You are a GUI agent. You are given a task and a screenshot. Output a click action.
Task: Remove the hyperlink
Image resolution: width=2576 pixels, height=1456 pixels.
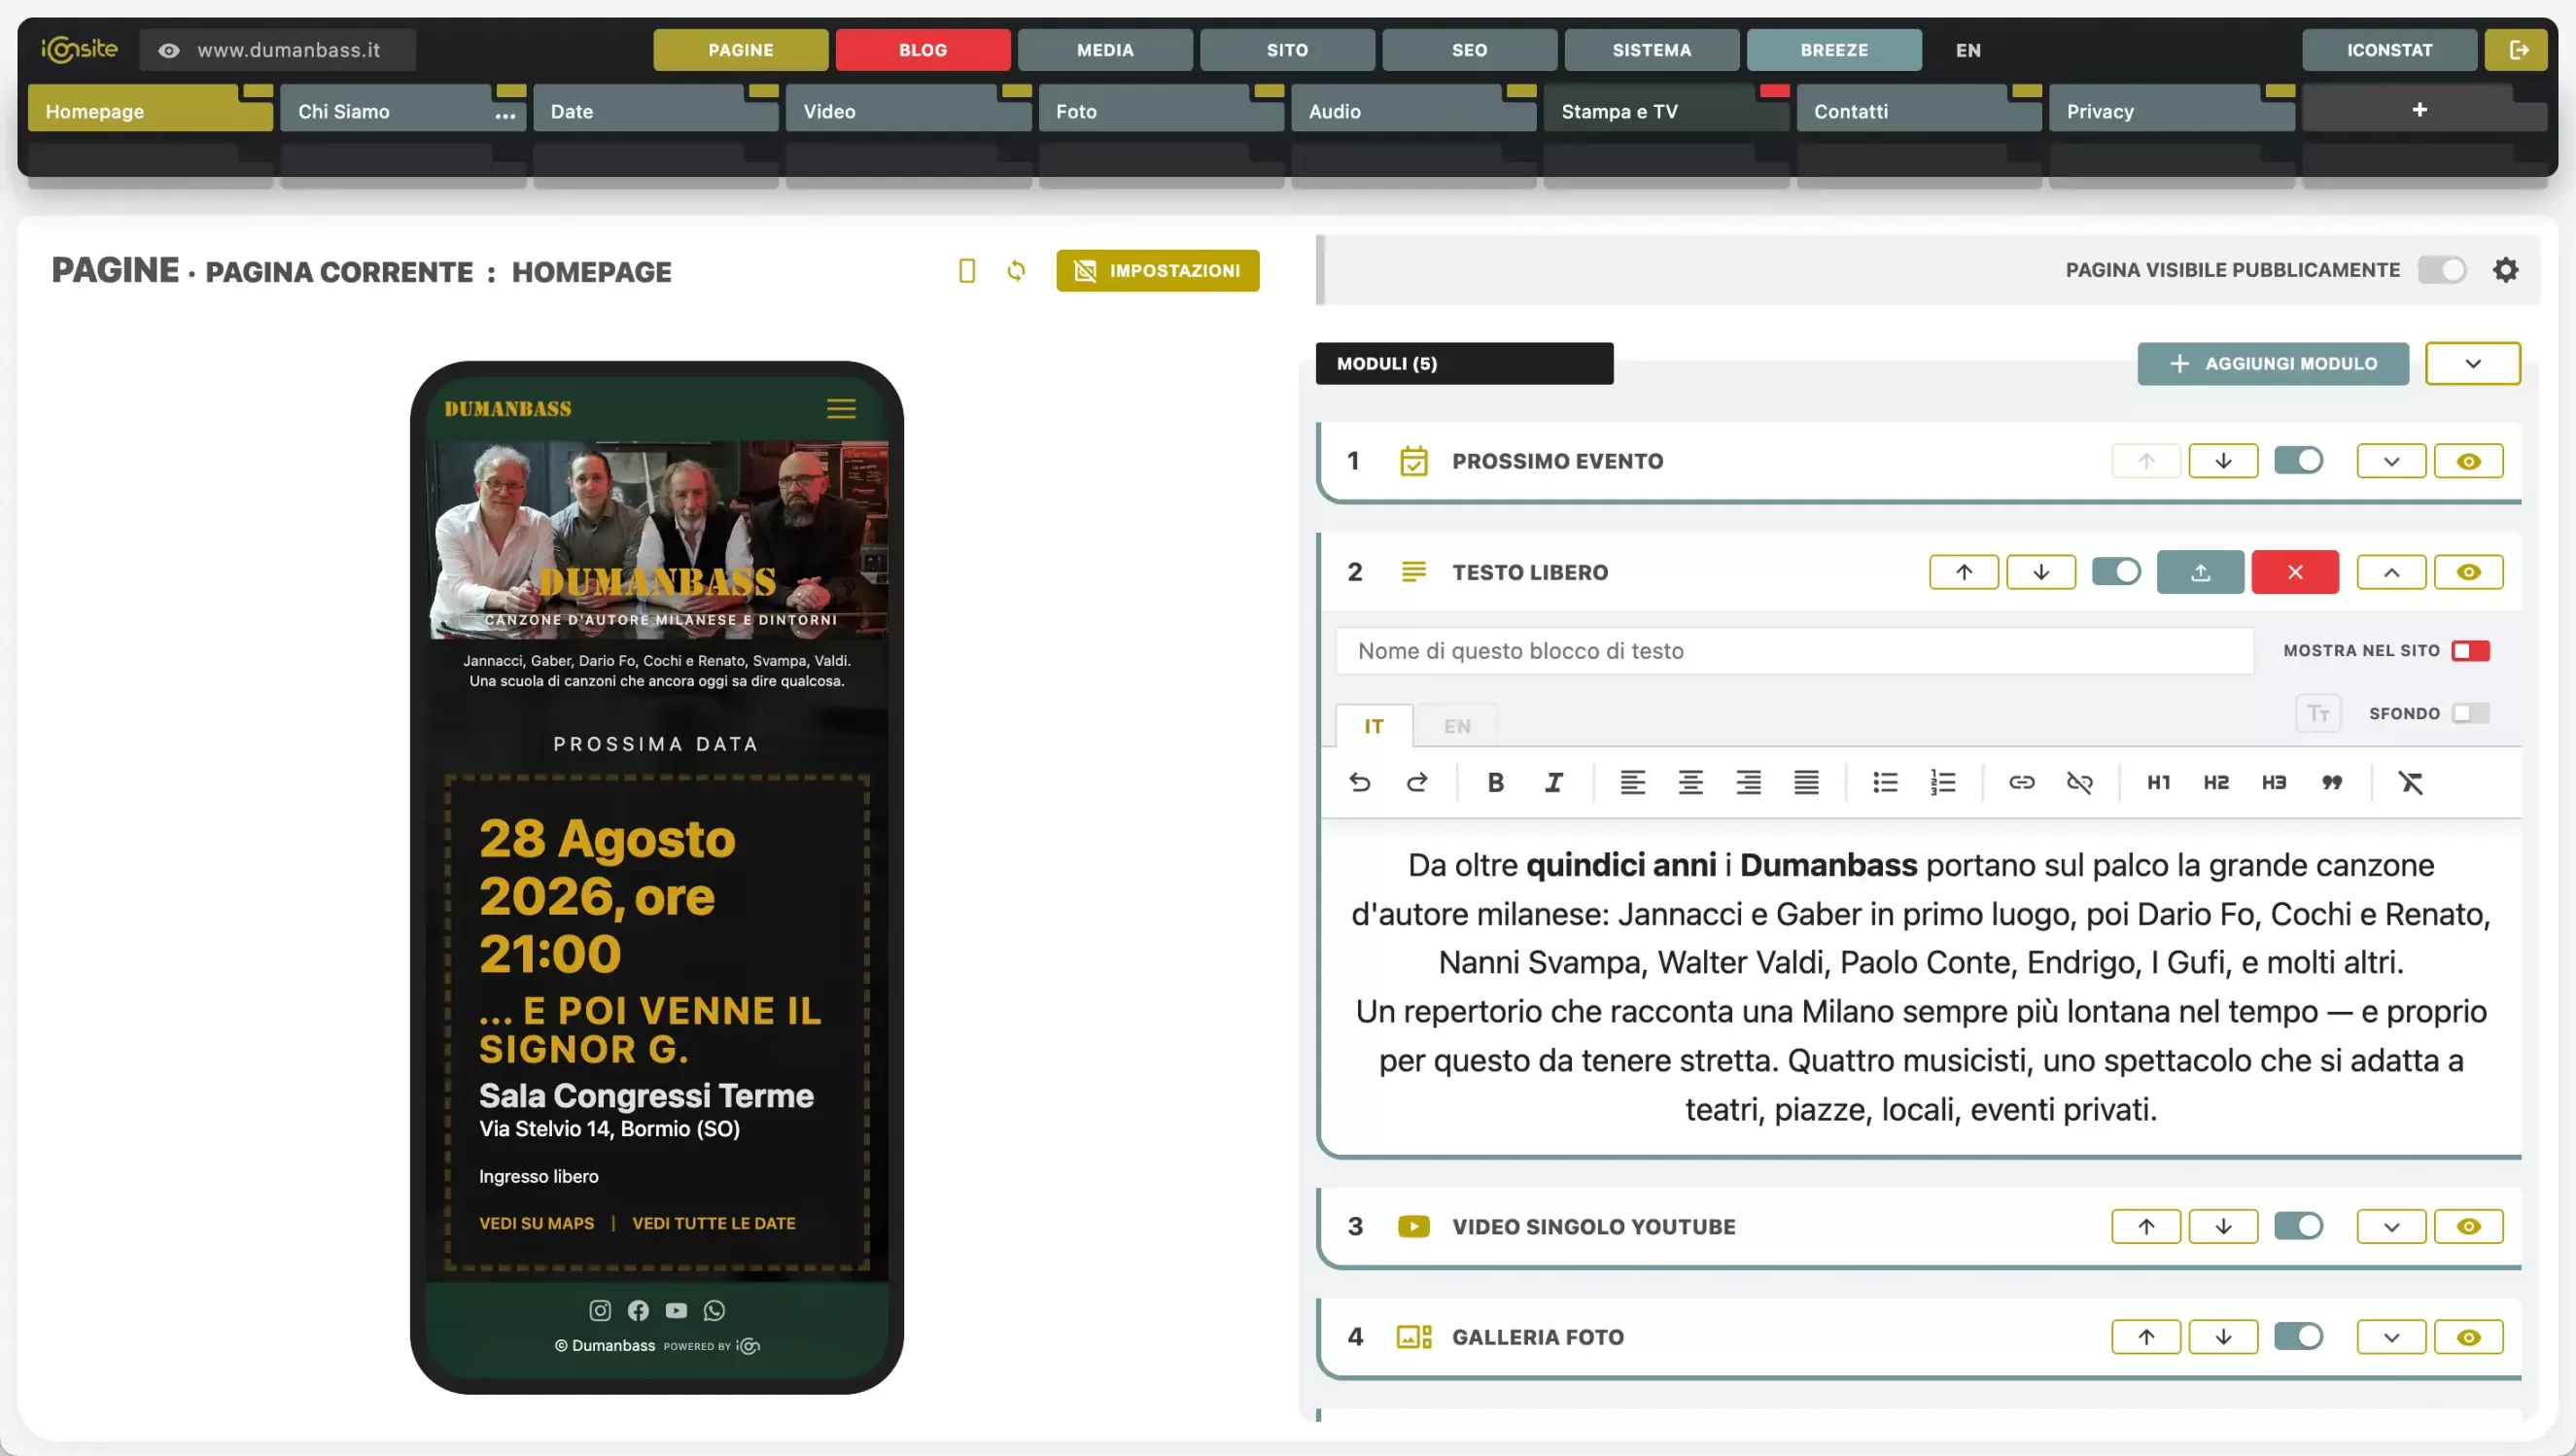point(2080,782)
